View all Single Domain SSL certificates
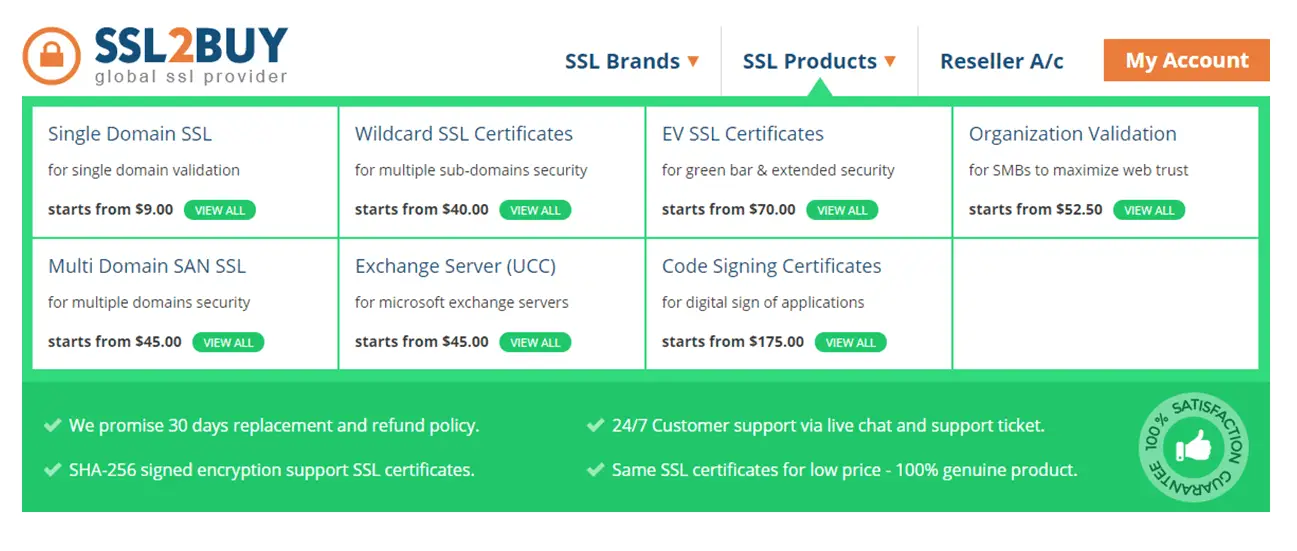Viewport: 1297px width, 551px height. pos(220,210)
